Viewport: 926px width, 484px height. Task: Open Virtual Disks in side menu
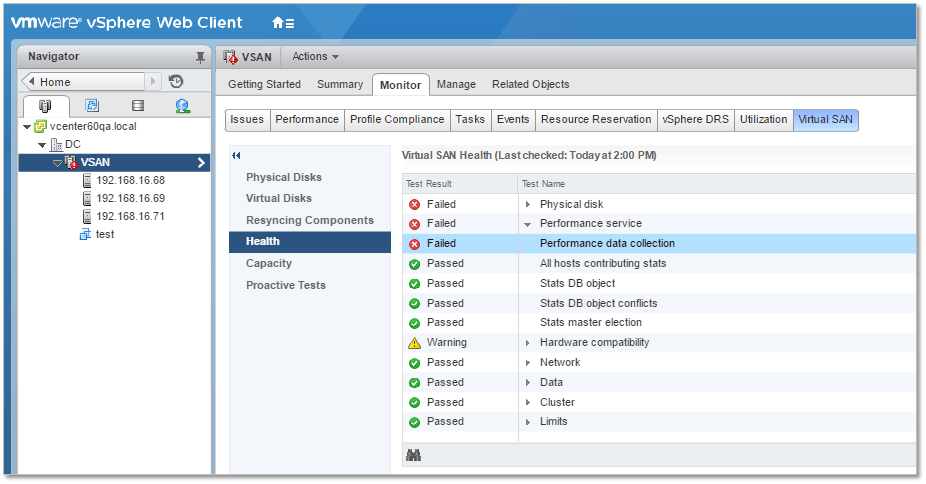[x=279, y=199]
